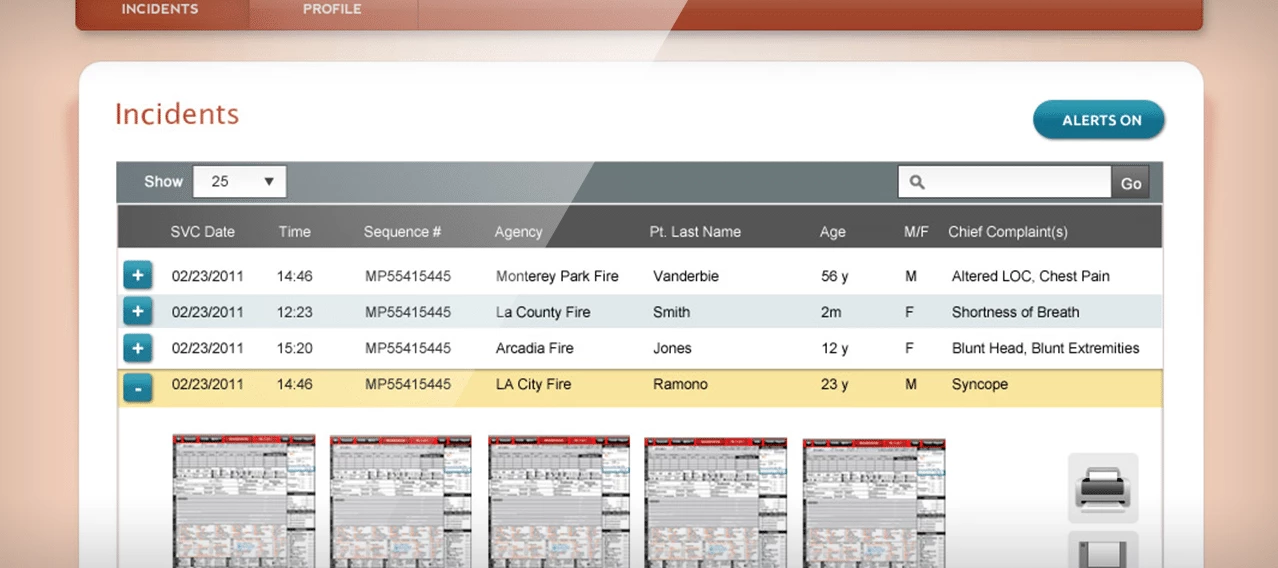This screenshot has height=568, width=1278.
Task: Toggle the Alerts On button
Action: pyautogui.click(x=1099, y=120)
